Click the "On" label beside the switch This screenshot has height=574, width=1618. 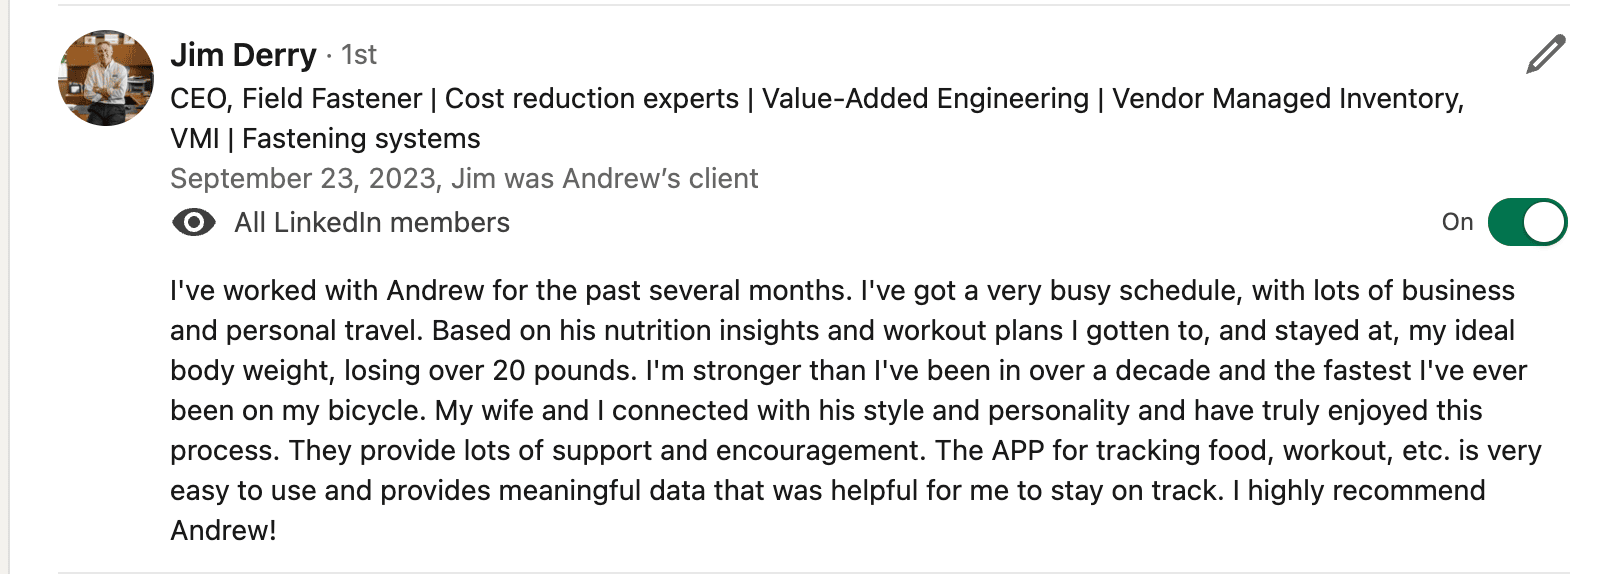[x=1457, y=222]
